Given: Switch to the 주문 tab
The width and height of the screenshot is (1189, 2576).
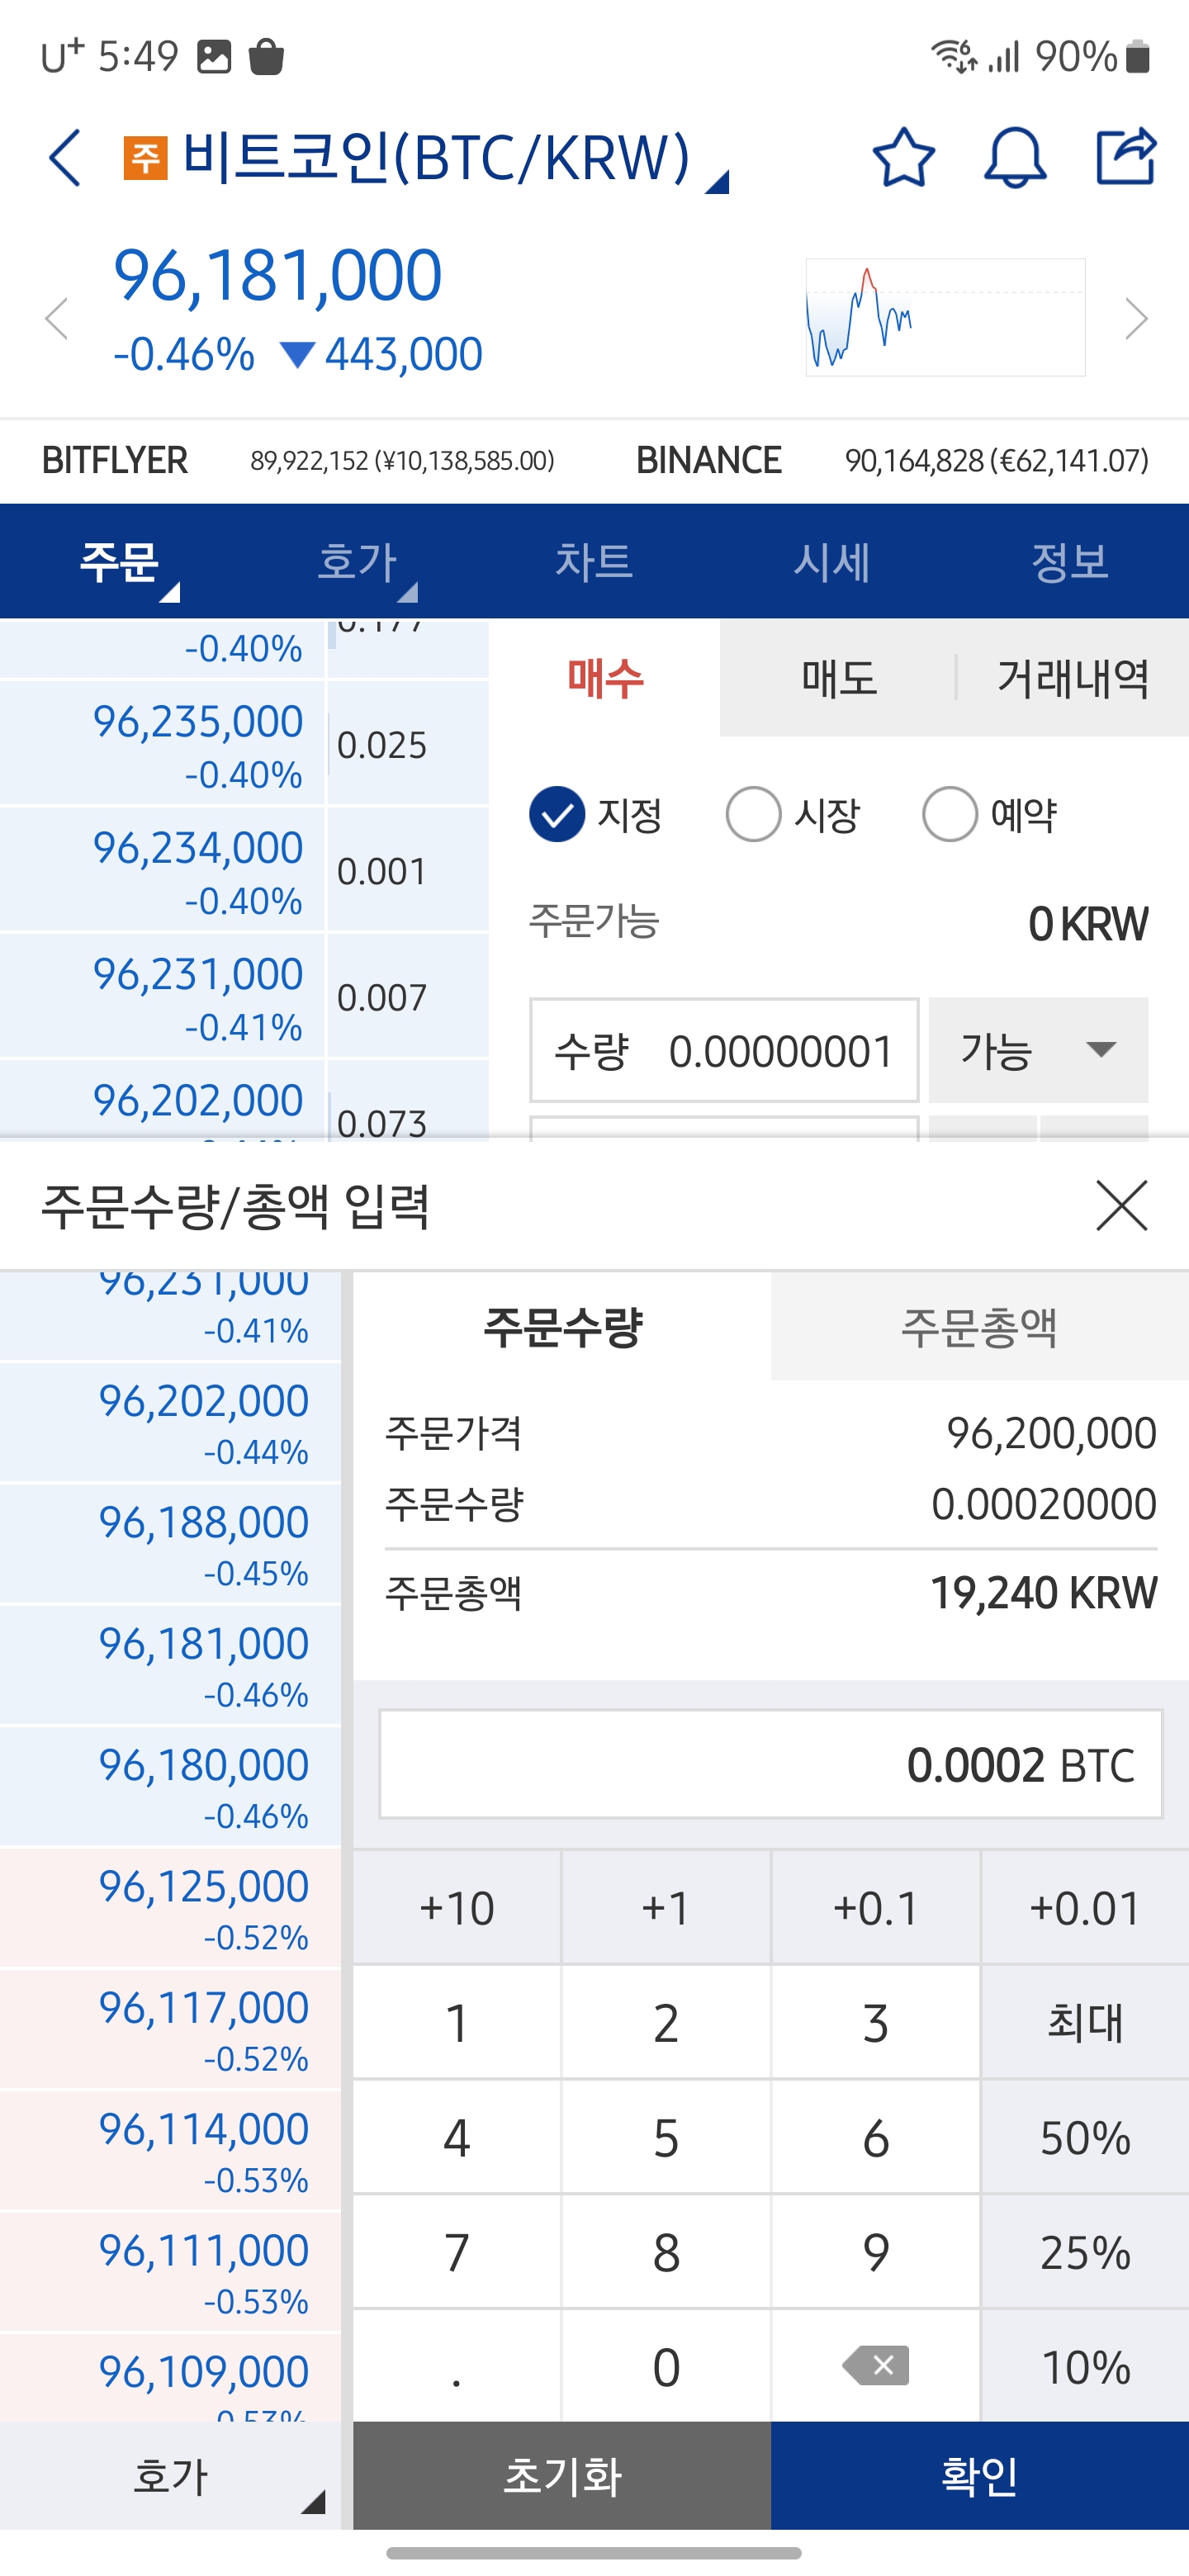Looking at the screenshot, I should (x=119, y=561).
